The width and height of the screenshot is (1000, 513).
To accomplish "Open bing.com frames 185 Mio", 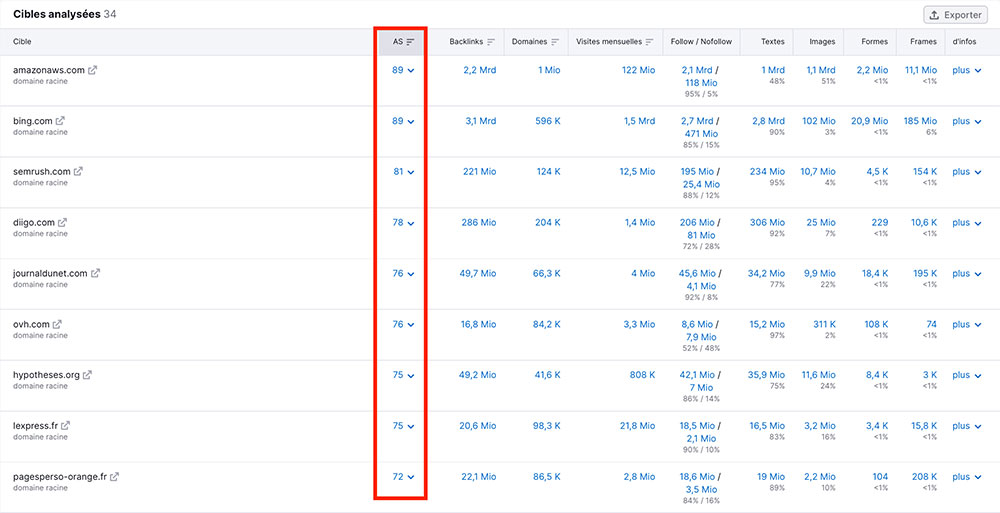I will point(920,121).
